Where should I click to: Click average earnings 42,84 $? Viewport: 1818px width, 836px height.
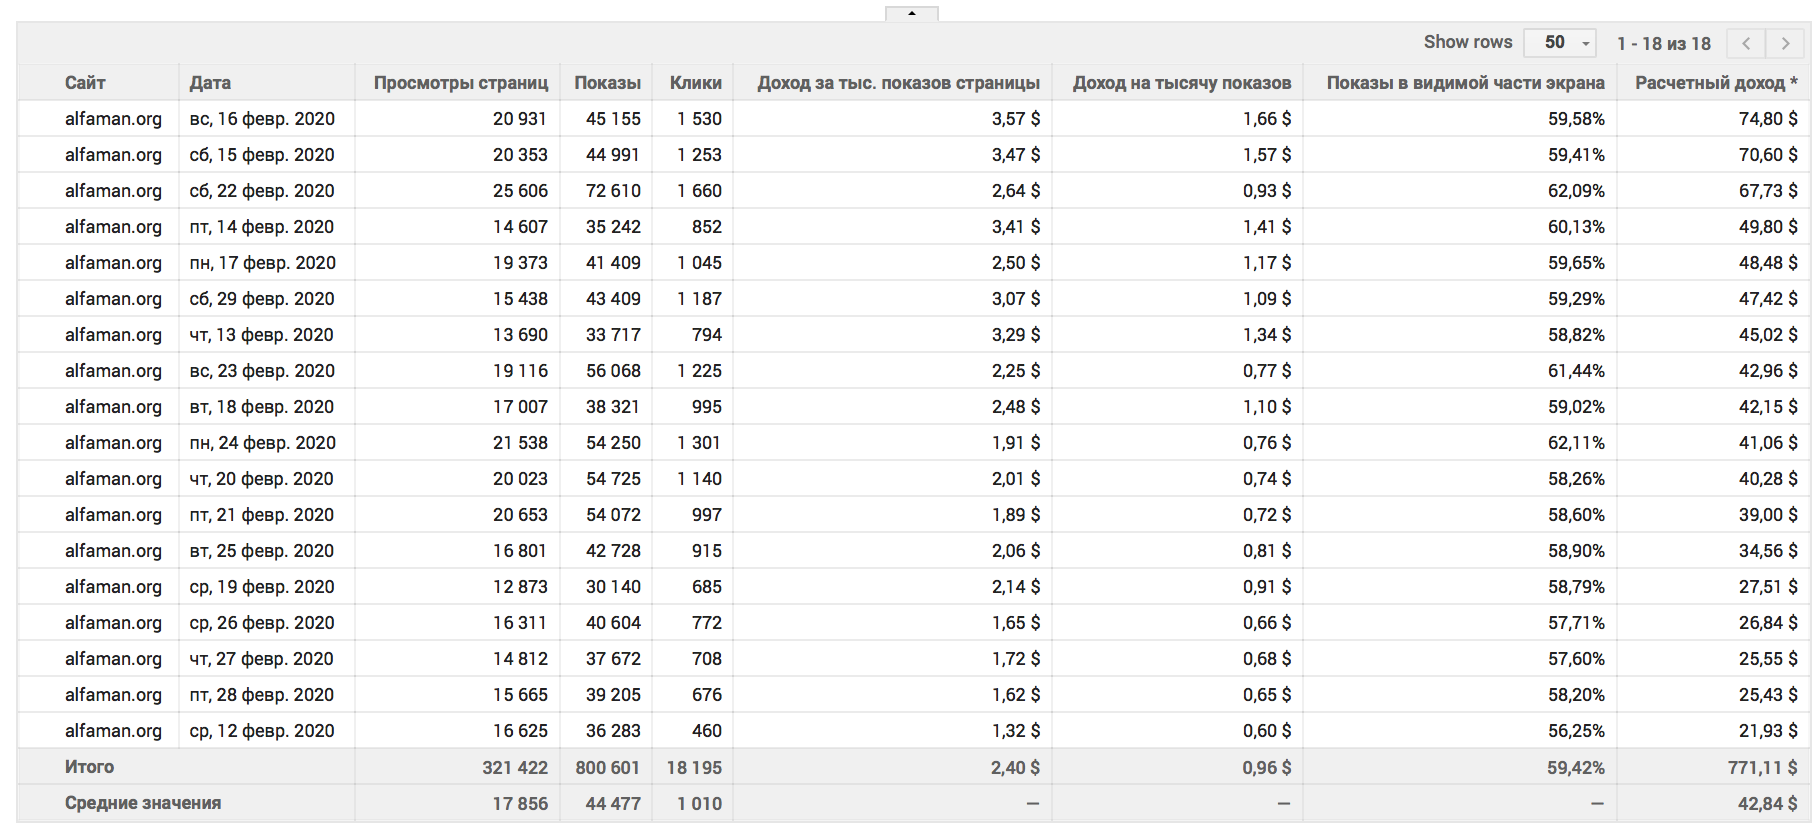coord(1768,804)
